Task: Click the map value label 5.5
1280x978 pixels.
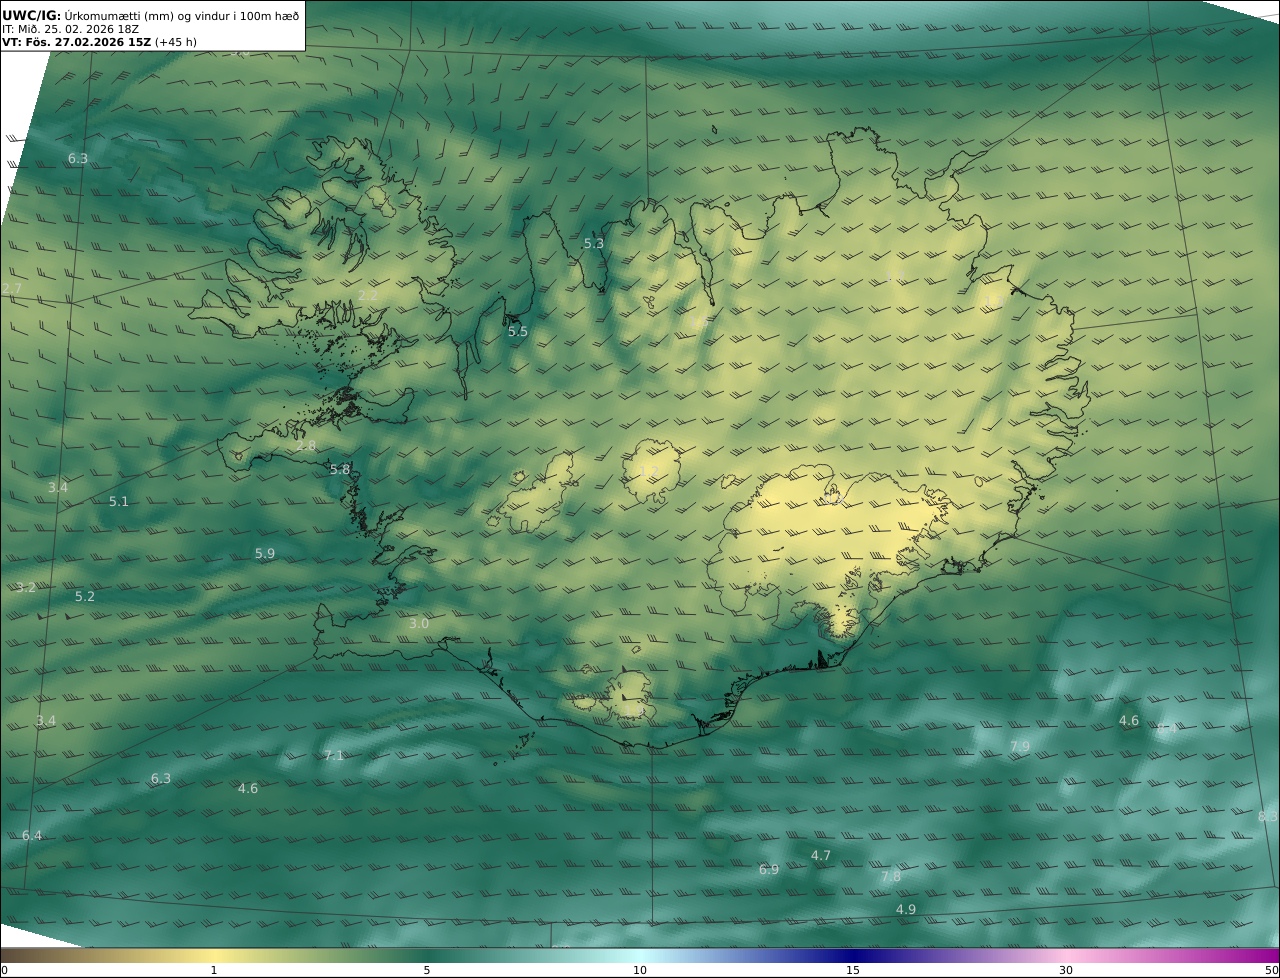Action: 518,332
